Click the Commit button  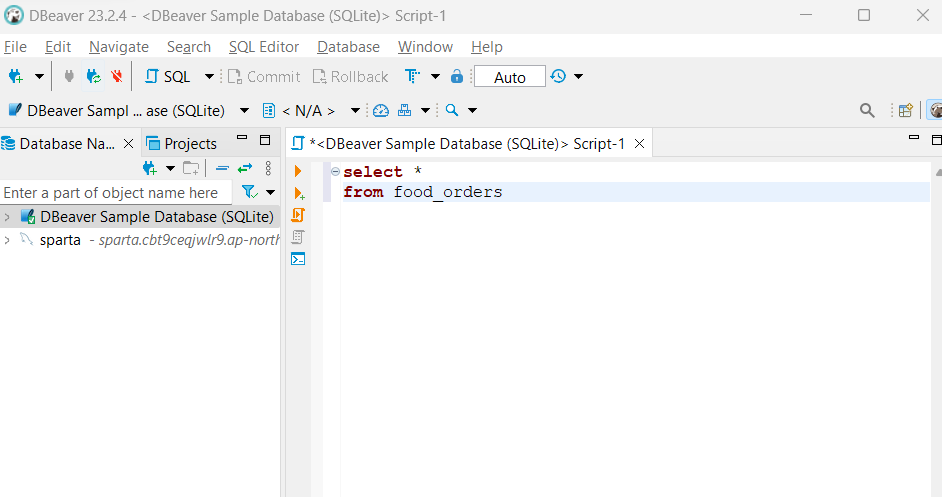point(264,76)
